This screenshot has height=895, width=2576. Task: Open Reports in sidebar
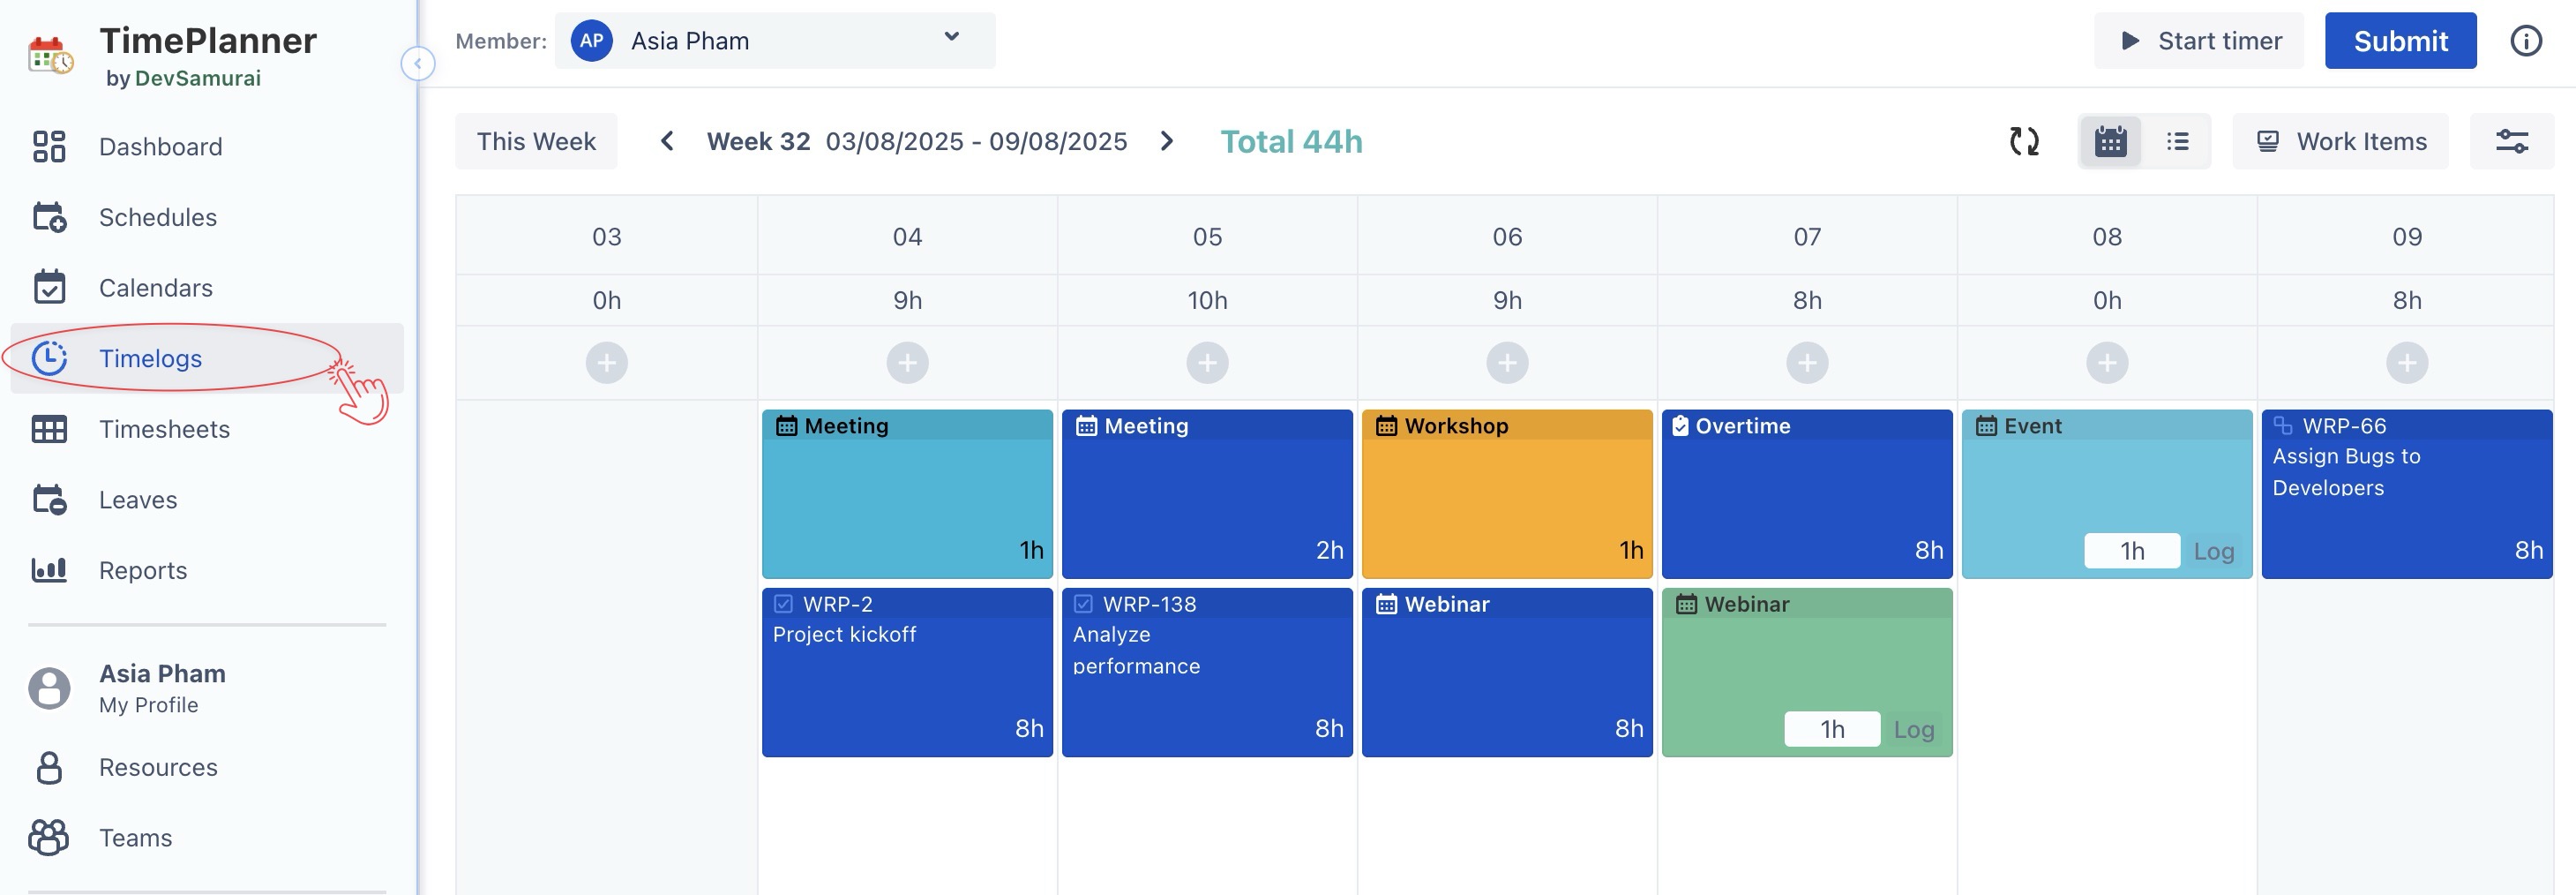(x=142, y=570)
